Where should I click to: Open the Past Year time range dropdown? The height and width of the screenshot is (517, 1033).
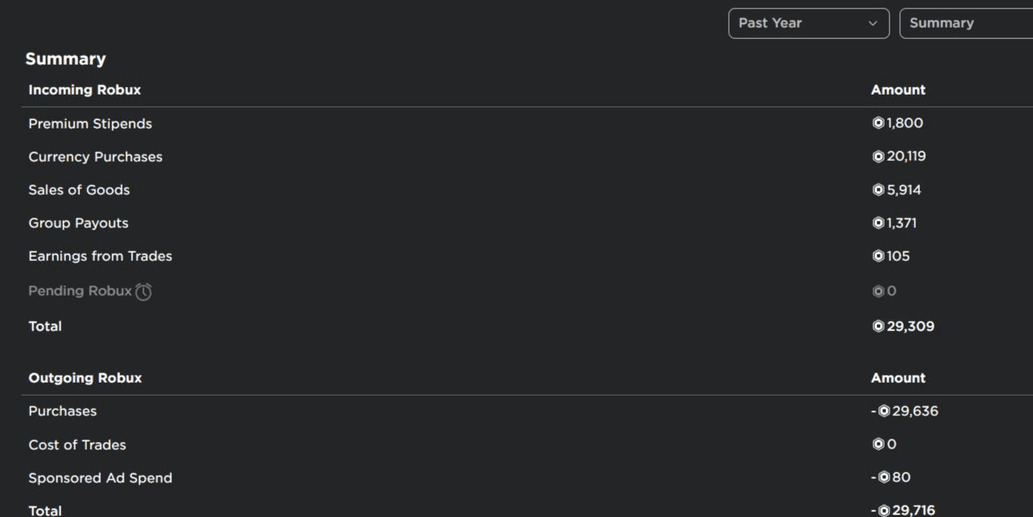[808, 23]
